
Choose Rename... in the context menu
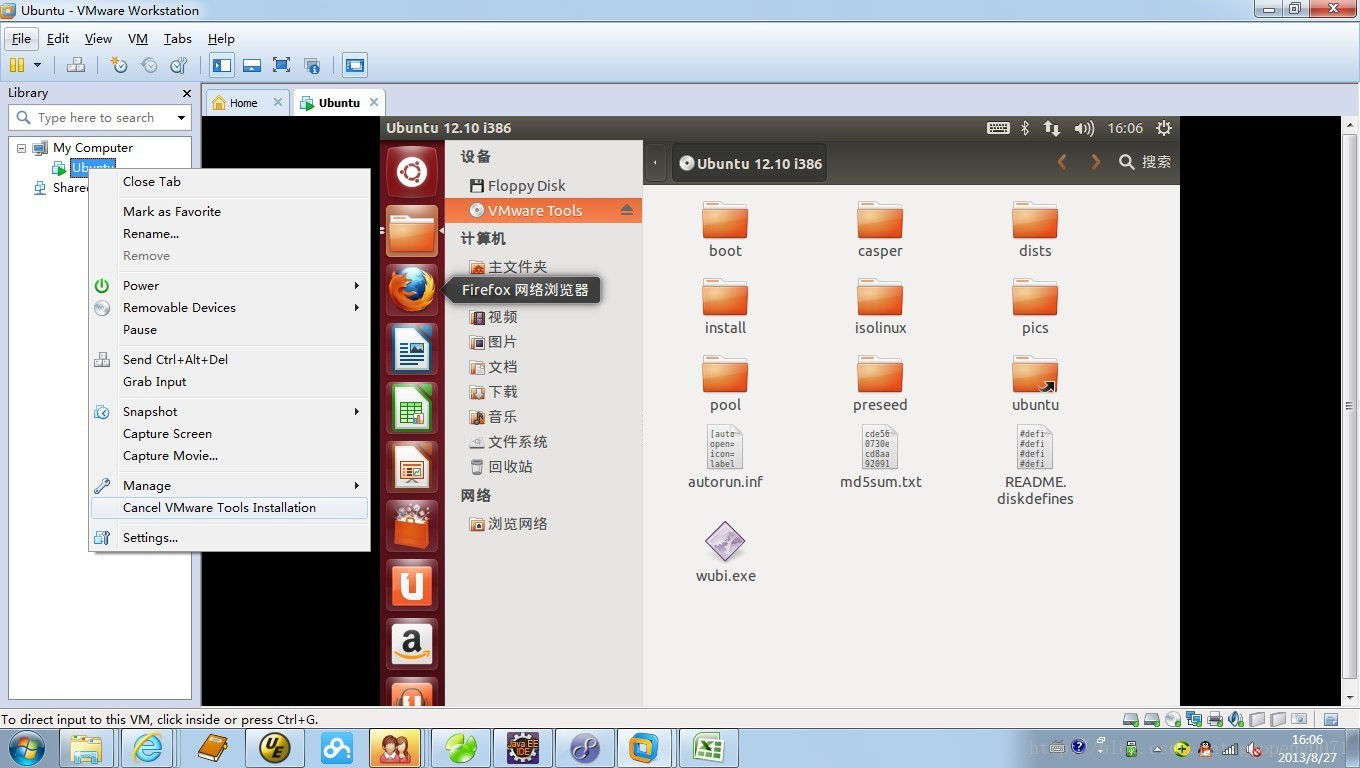click(x=230, y=233)
